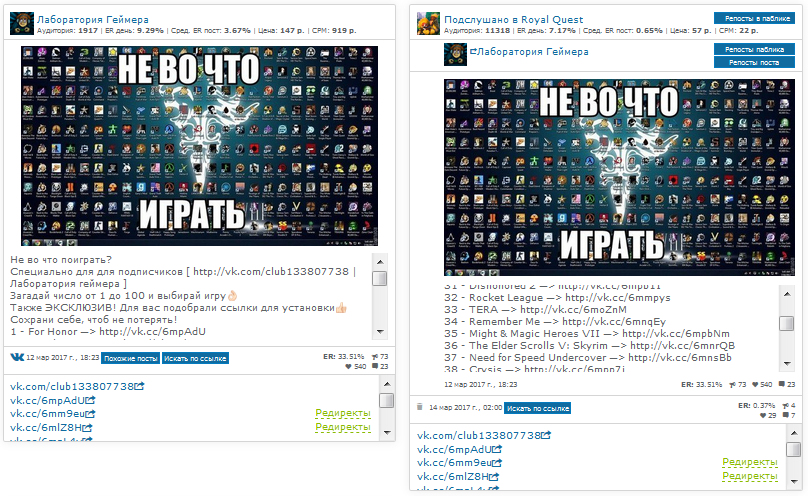Click the line 33 - TERA in right card list
The image size is (808, 496).
535,310
